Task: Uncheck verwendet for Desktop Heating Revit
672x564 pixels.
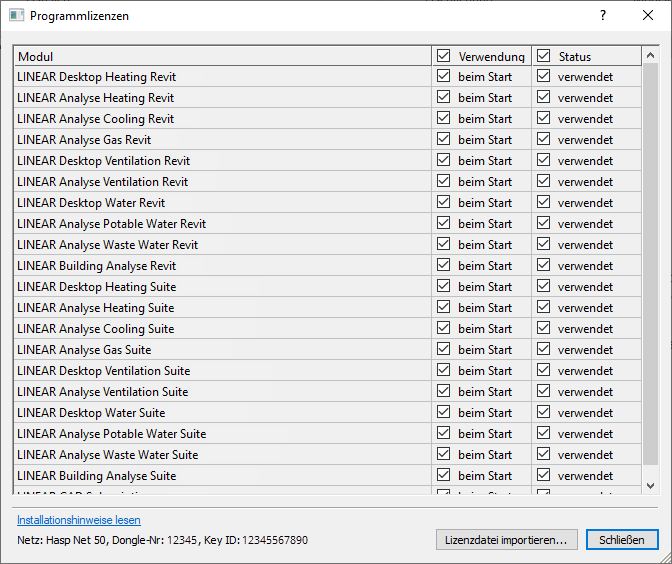Action: (543, 76)
